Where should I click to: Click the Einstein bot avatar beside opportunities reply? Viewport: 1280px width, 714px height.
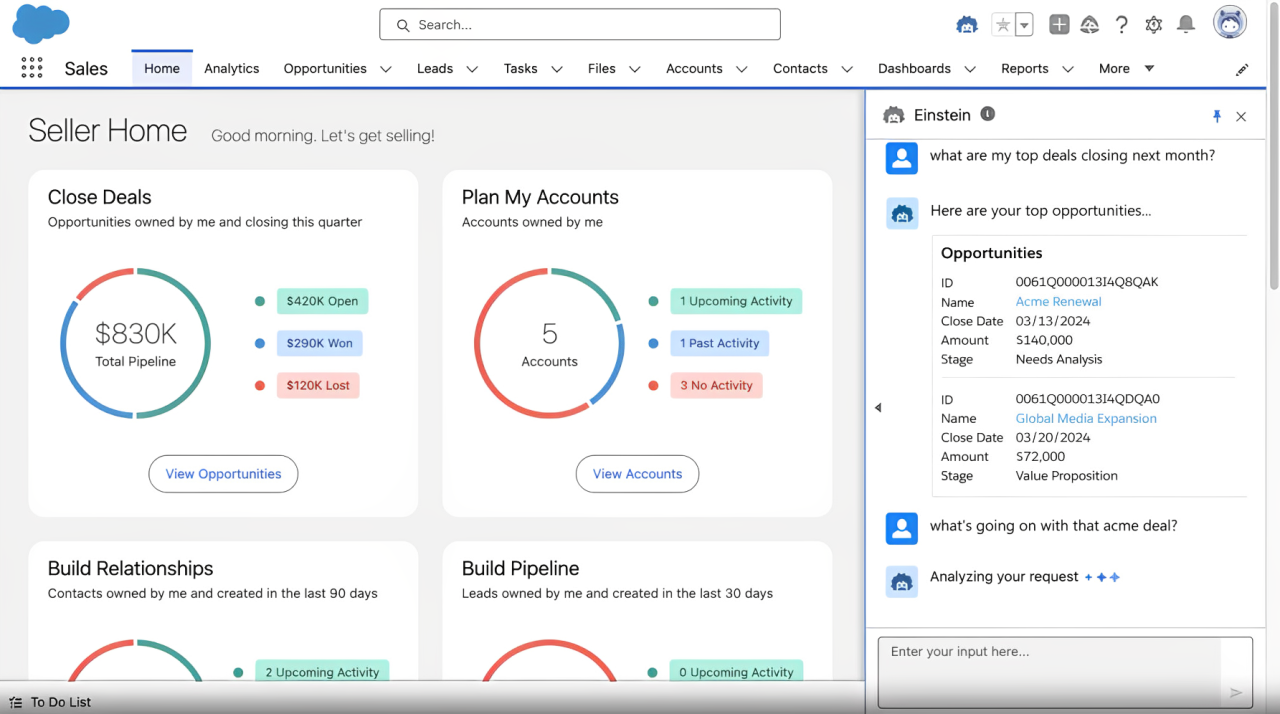[x=902, y=213]
